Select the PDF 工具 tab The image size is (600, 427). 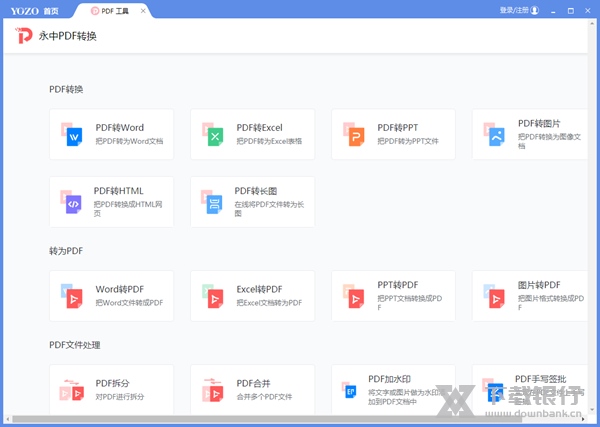pyautogui.click(x=110, y=11)
